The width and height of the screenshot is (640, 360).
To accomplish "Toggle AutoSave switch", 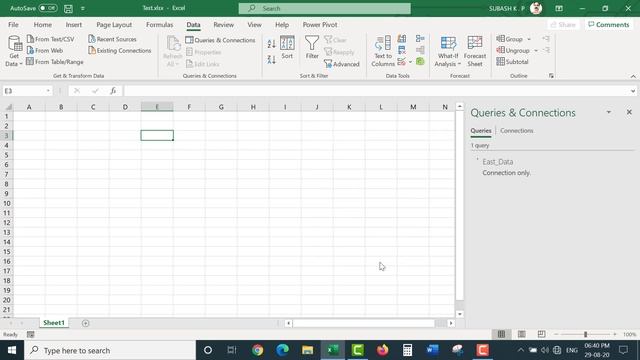I will [48, 8].
